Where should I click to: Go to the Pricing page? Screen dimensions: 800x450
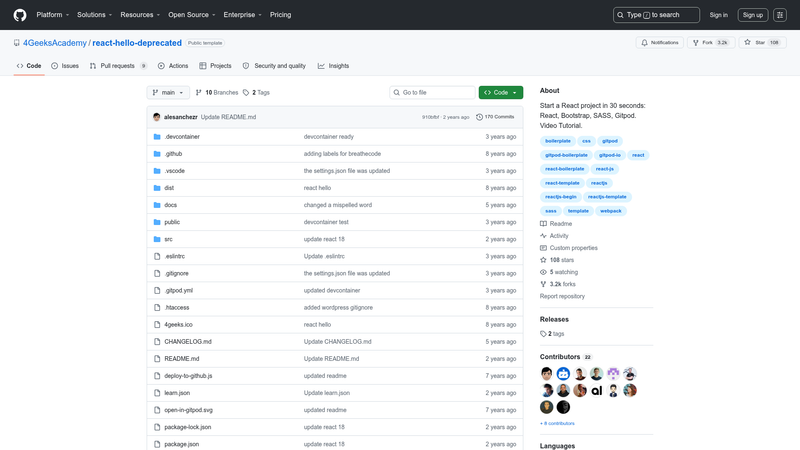click(x=281, y=15)
